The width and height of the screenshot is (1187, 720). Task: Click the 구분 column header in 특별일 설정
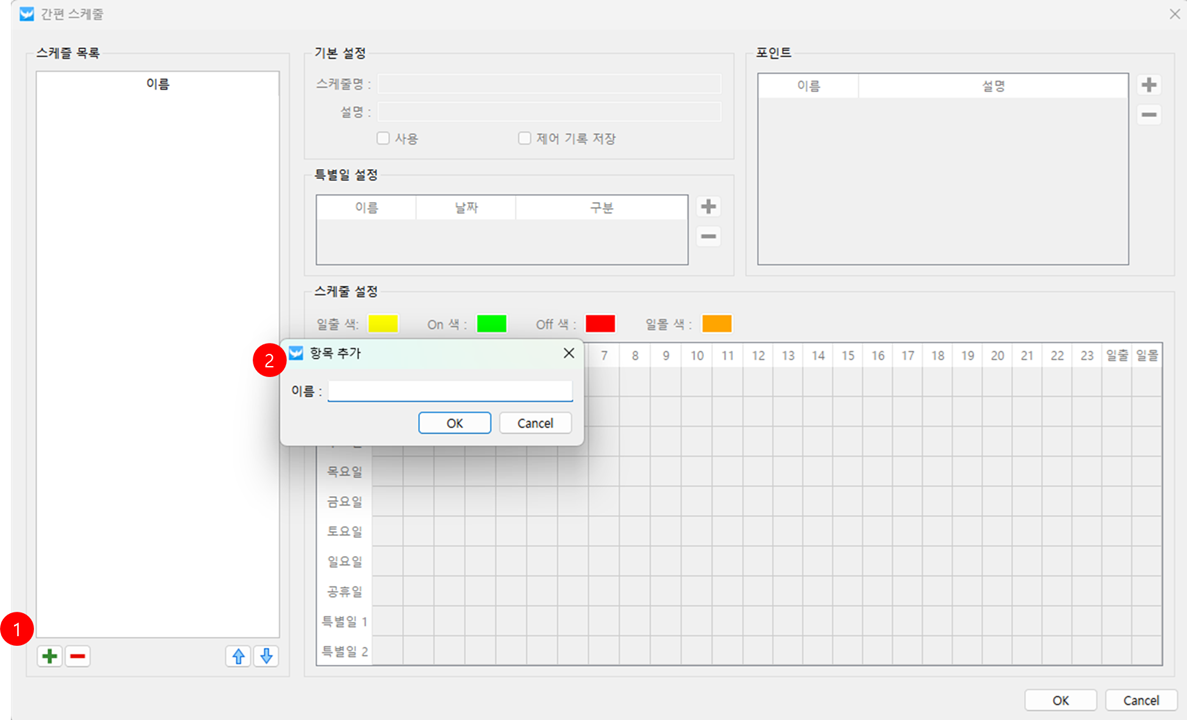tap(601, 208)
